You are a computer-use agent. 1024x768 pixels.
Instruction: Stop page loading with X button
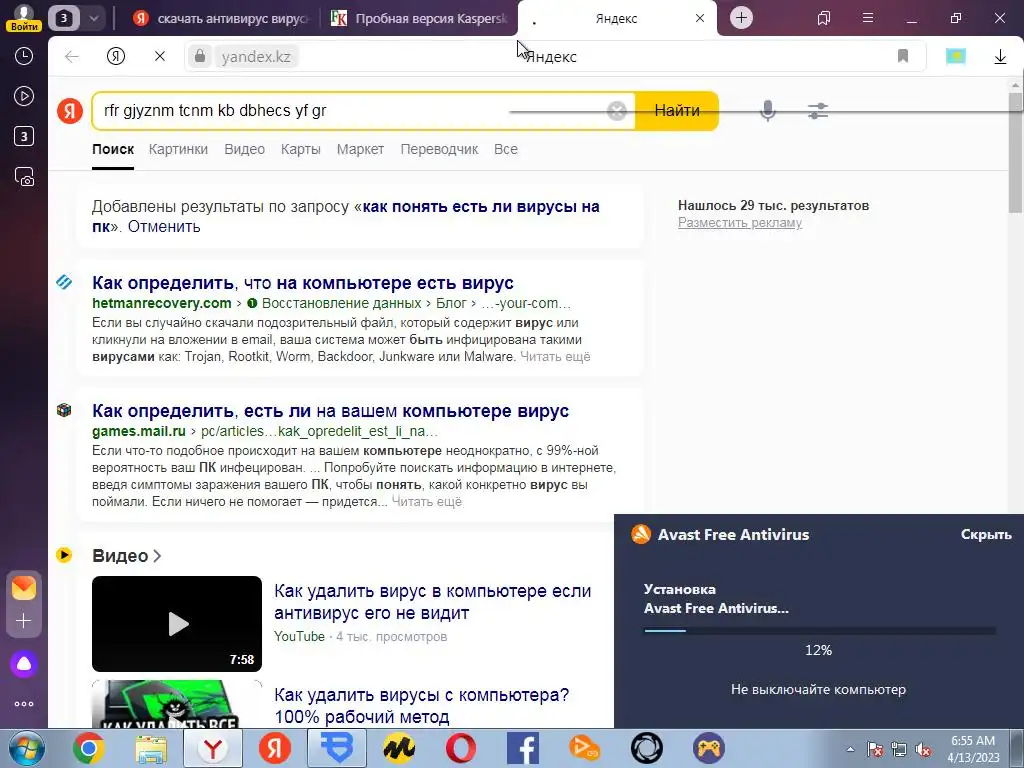pos(159,57)
